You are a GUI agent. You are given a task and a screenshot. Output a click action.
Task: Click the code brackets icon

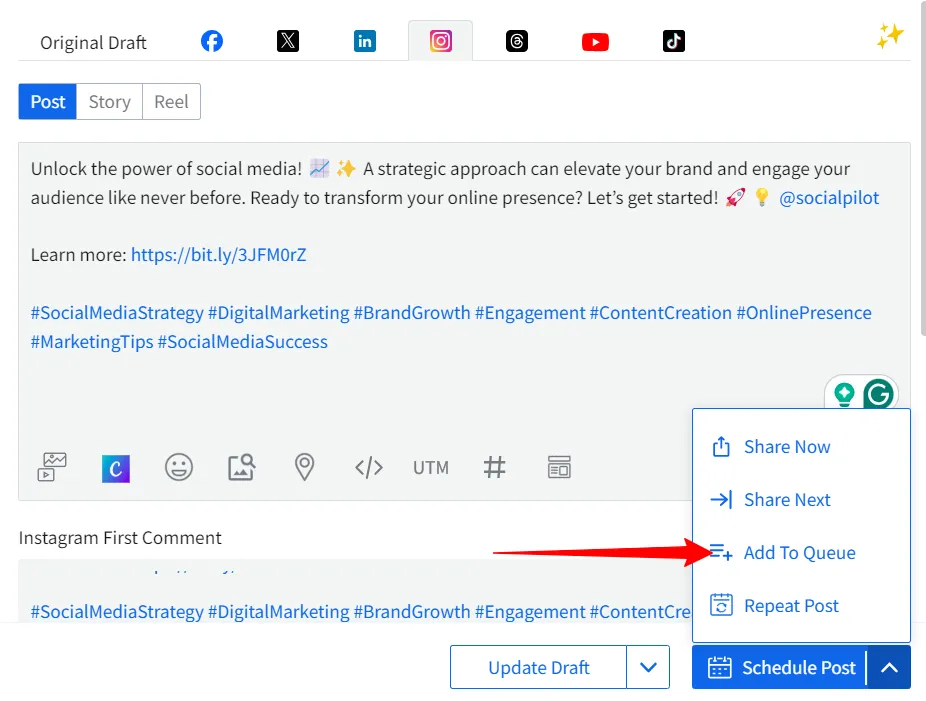pos(369,467)
